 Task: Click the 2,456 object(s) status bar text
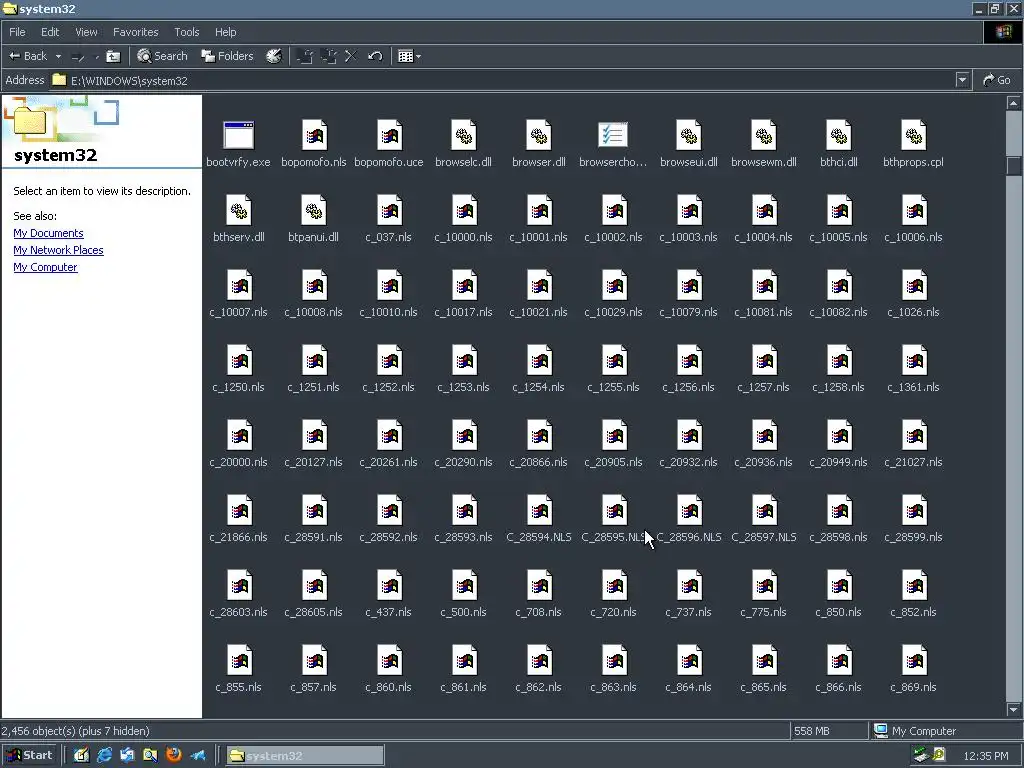[75, 731]
